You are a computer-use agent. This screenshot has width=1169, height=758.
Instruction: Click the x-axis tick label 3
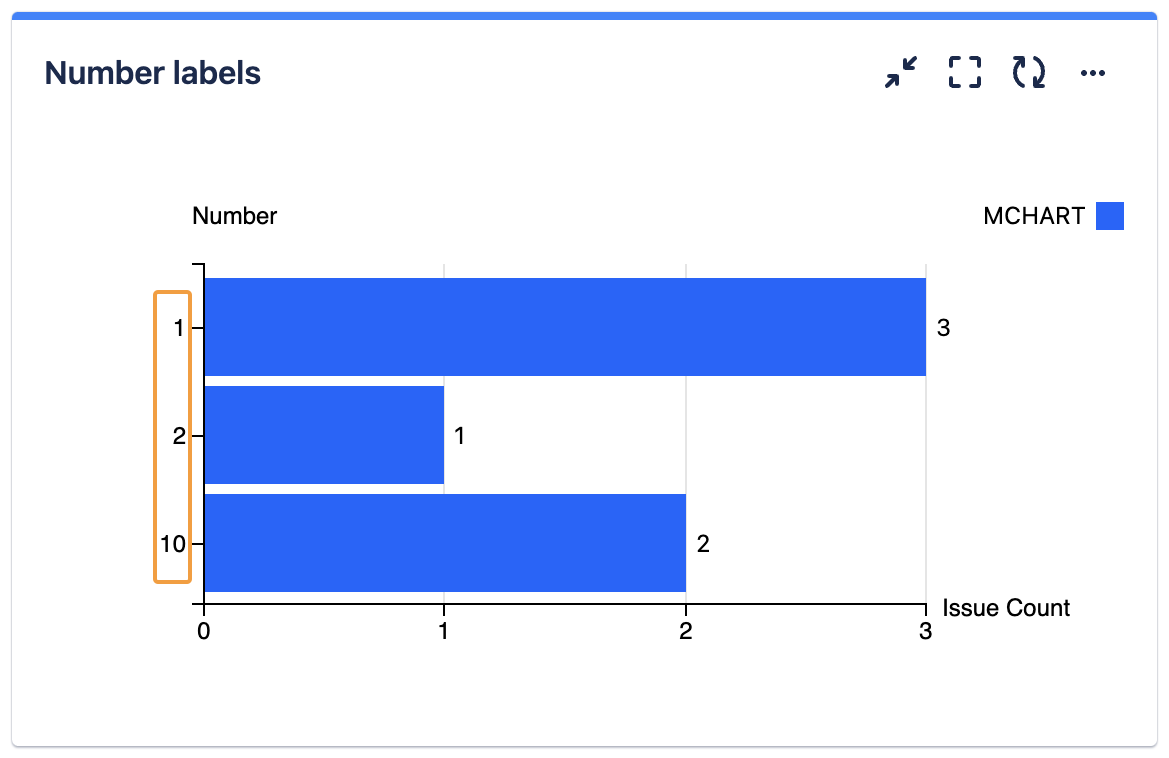[x=926, y=631]
